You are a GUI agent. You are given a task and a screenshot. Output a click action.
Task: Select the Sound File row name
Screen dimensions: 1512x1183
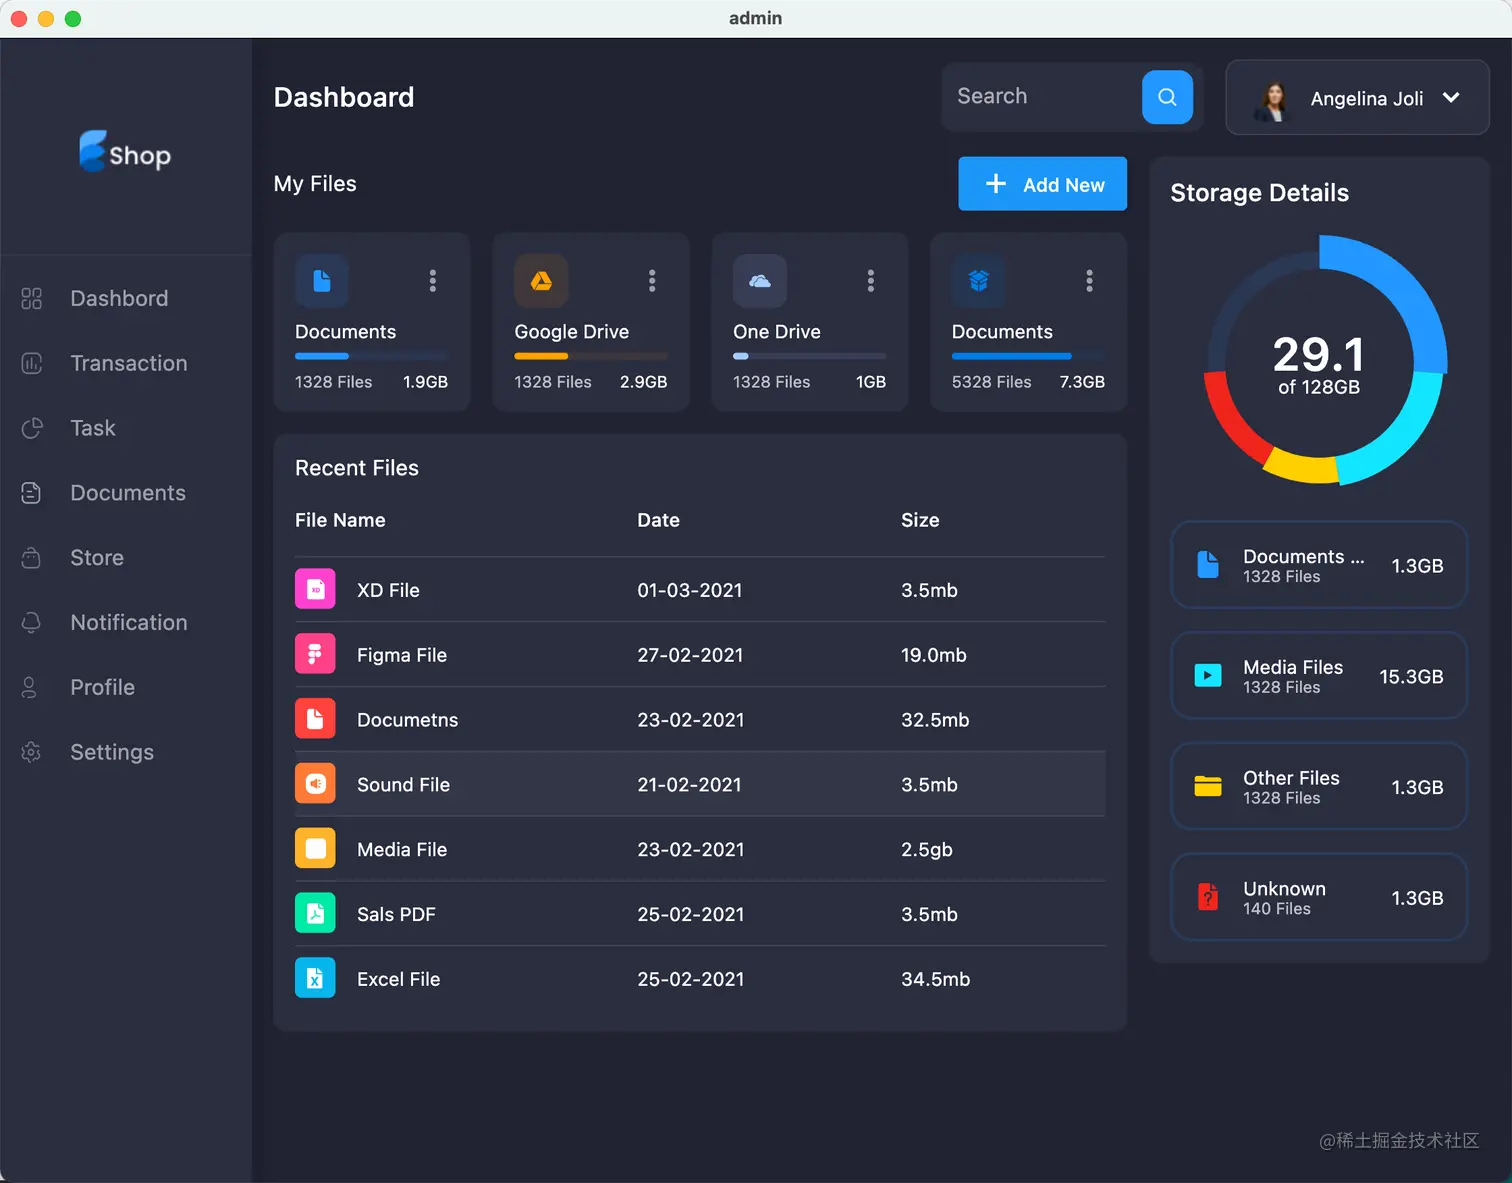pyautogui.click(x=403, y=785)
